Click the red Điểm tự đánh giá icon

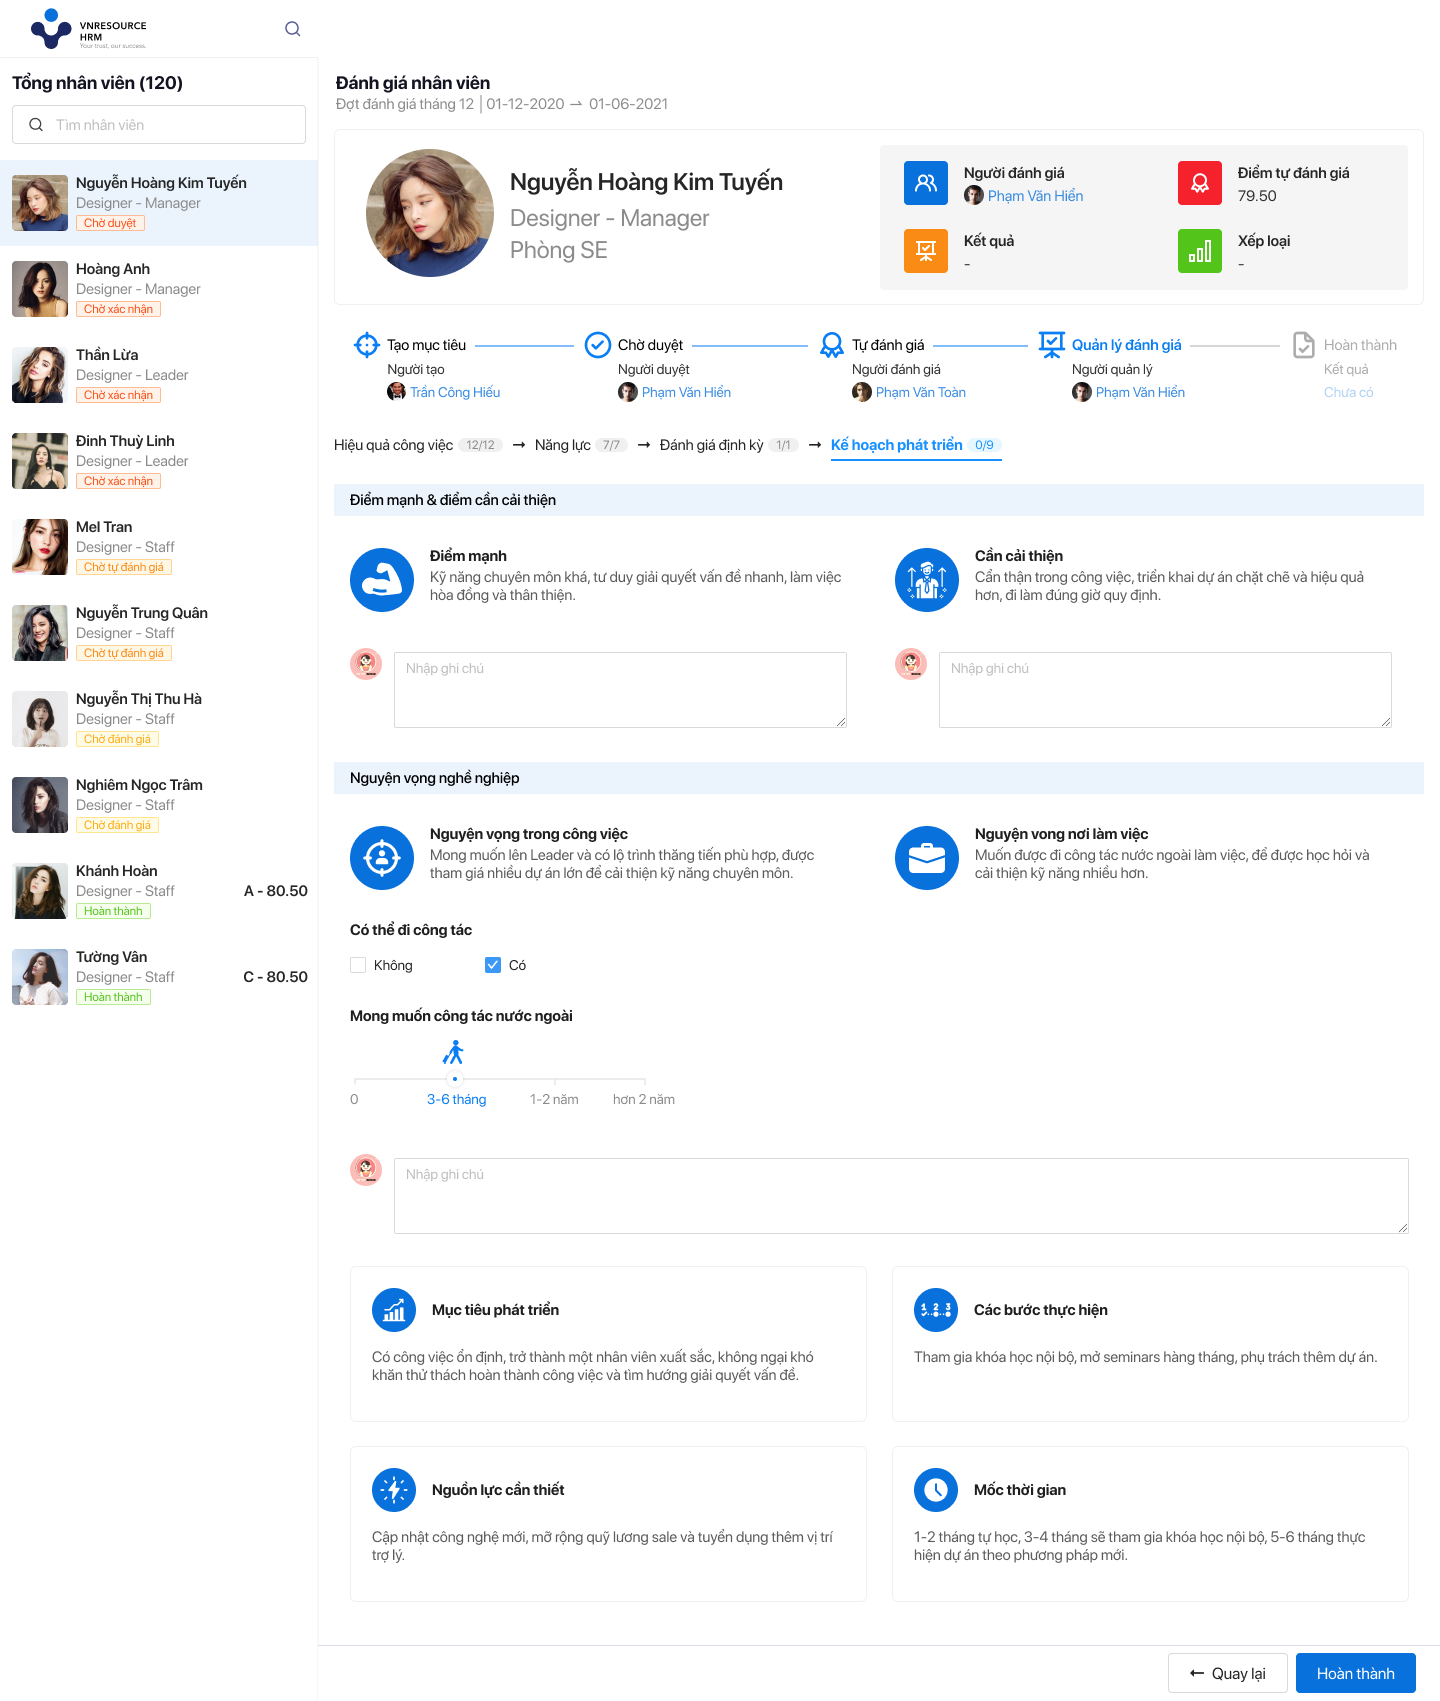[1199, 183]
